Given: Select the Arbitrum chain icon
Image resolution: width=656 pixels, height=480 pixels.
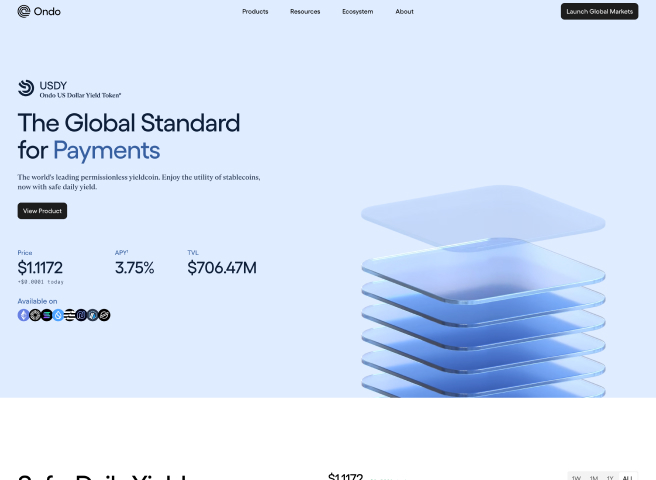Looking at the screenshot, I should click(x=93, y=315).
